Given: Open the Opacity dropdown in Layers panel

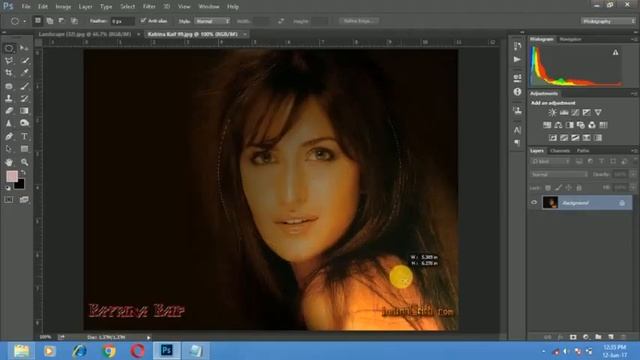Looking at the screenshot, I should [632, 174].
